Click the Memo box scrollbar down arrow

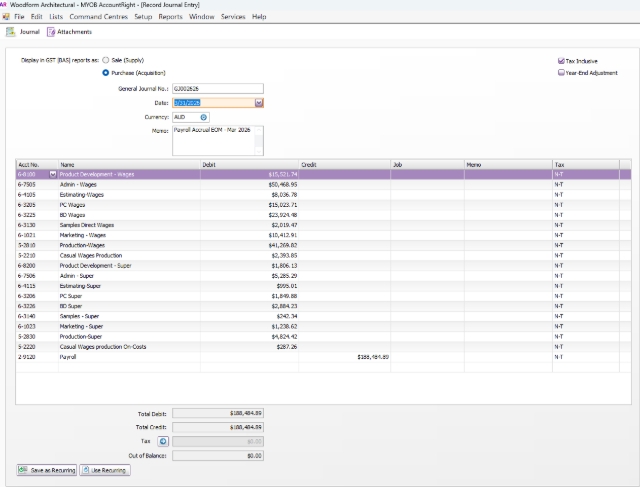pyautogui.click(x=259, y=151)
